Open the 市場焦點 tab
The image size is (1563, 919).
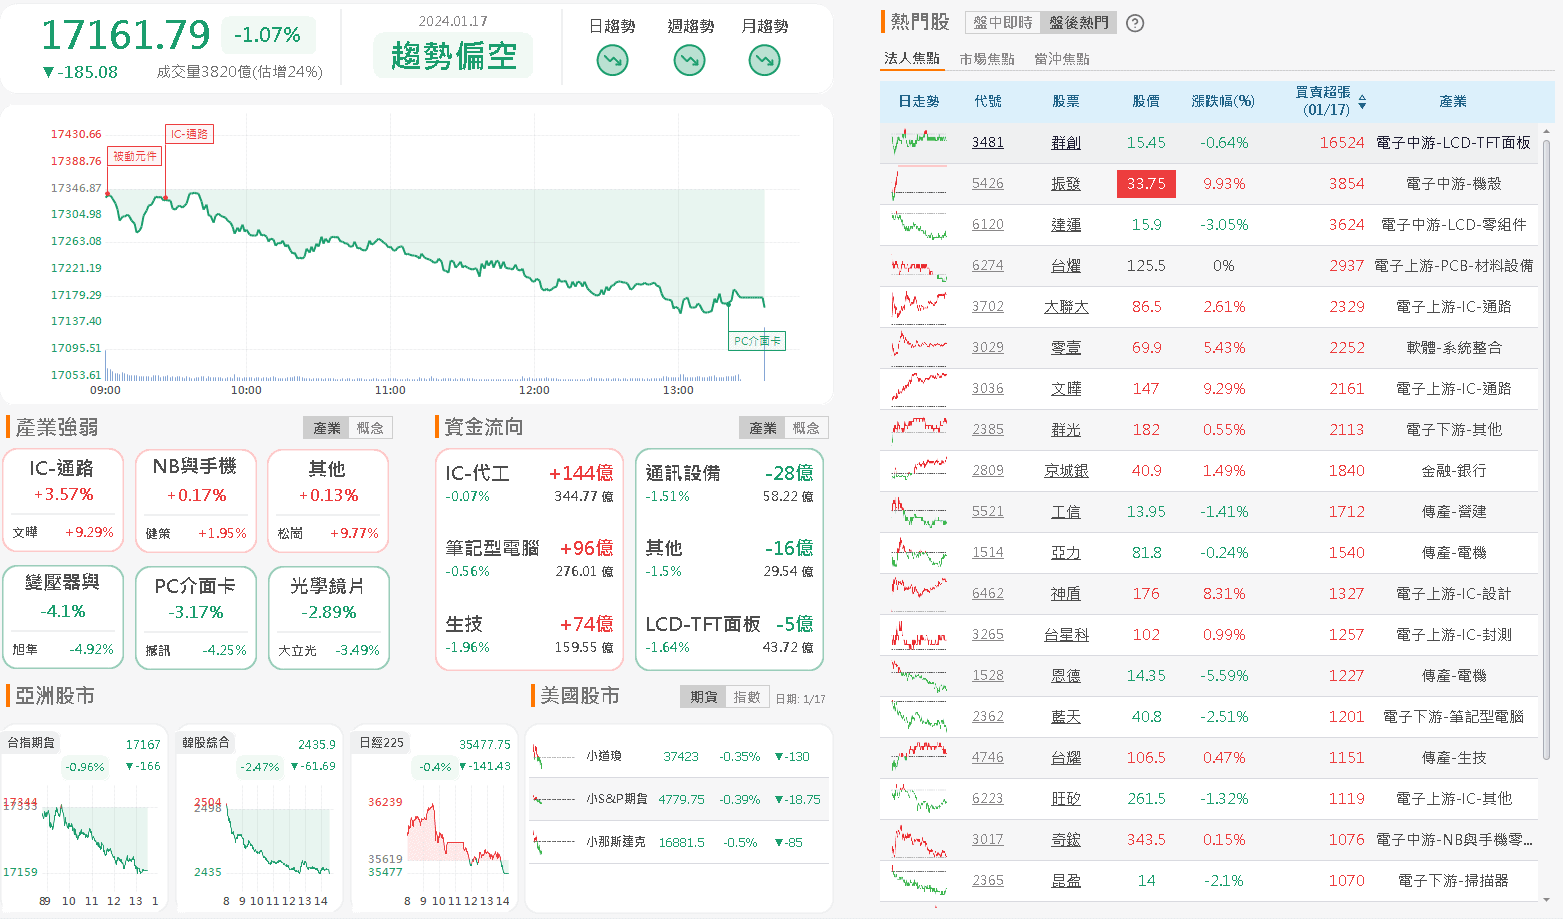point(987,59)
